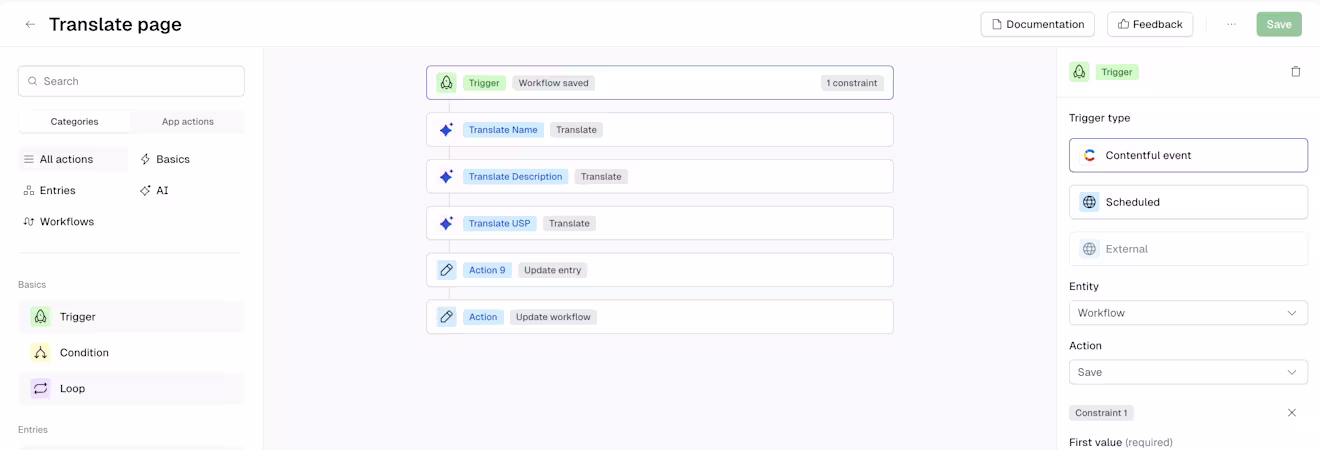Image resolution: width=1320 pixels, height=450 pixels.
Task: Select the Translate USP step card
Action: pos(660,223)
